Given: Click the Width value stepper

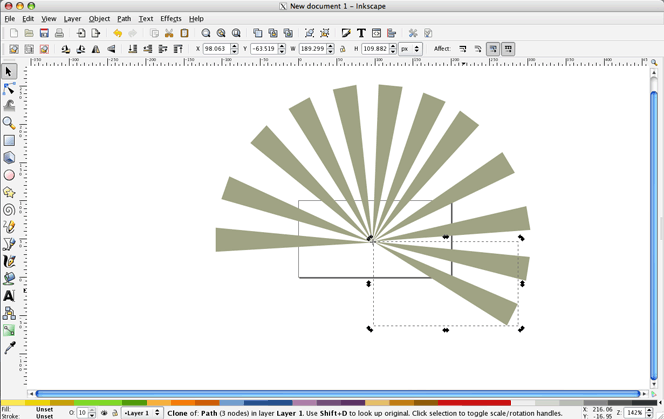Looking at the screenshot, I should coord(330,49).
